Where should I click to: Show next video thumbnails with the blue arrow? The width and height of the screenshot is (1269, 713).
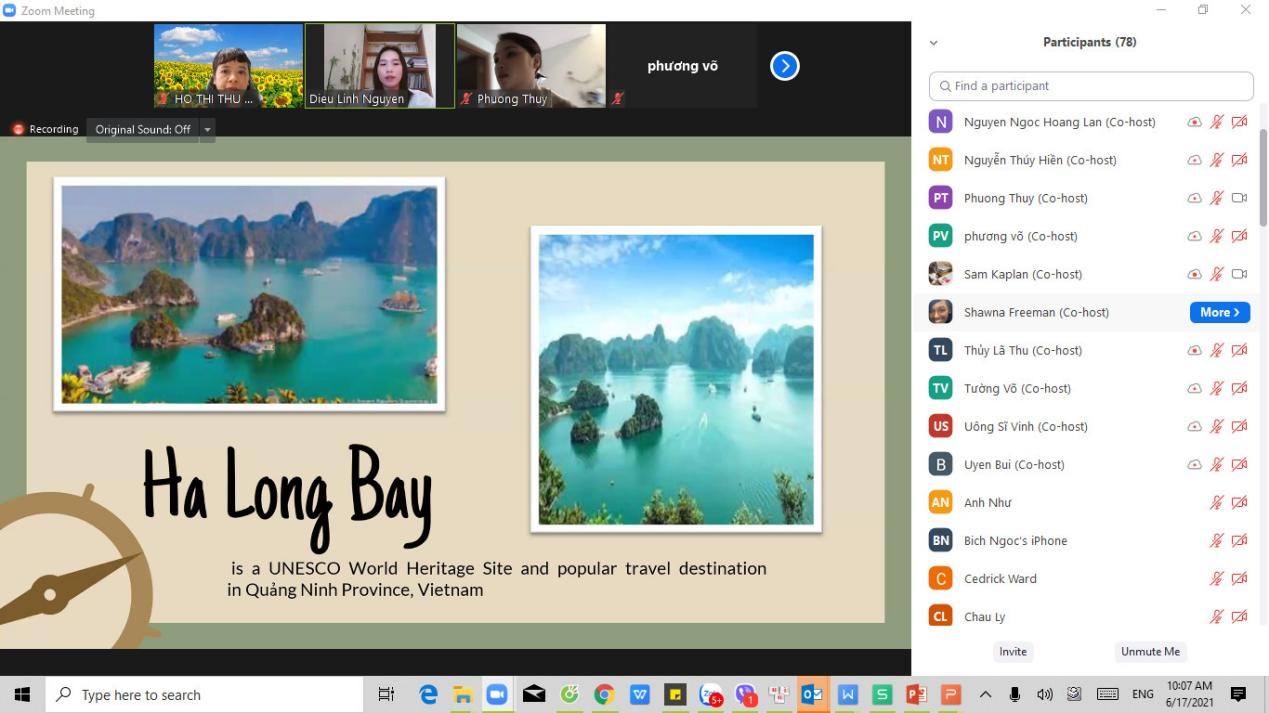pyautogui.click(x=785, y=66)
